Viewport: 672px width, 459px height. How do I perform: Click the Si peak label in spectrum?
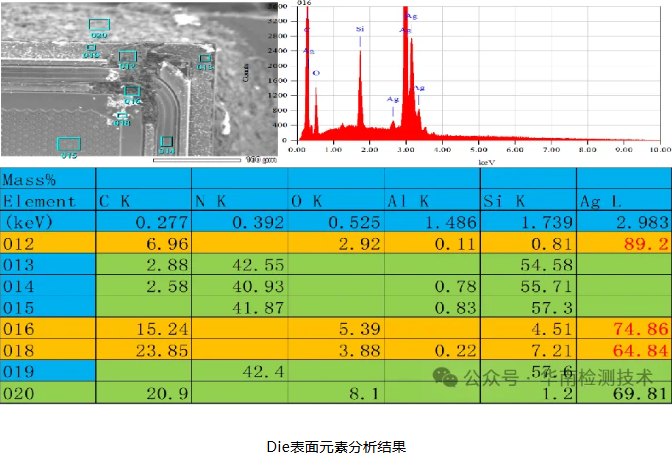(x=360, y=29)
